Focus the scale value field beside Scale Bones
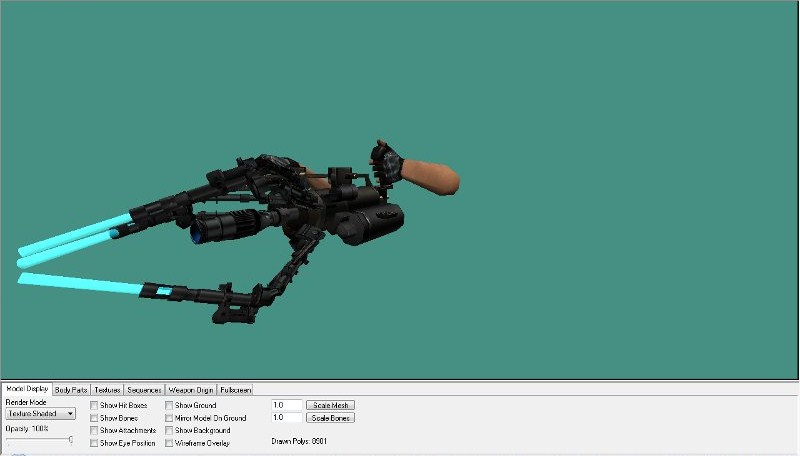 tap(286, 418)
